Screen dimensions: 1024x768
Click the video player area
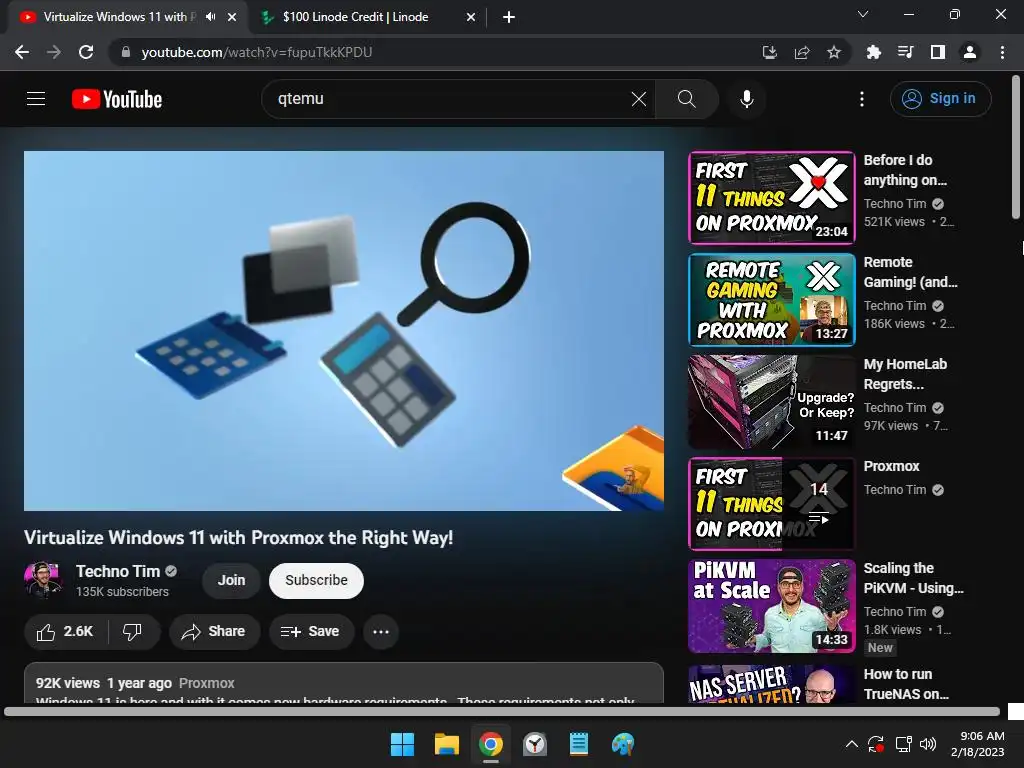pyautogui.click(x=344, y=330)
